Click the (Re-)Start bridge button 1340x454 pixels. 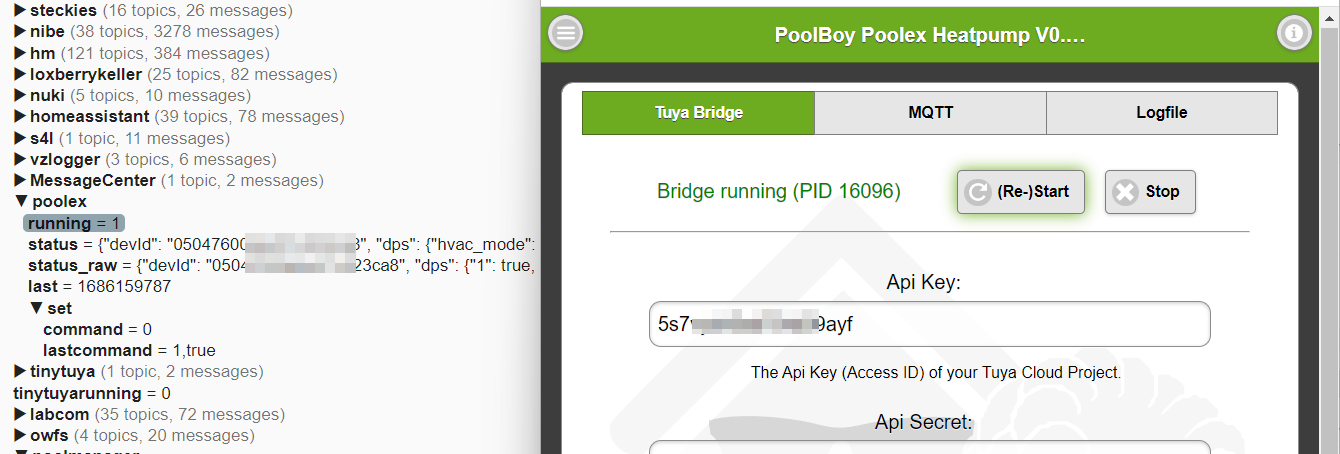point(1020,191)
